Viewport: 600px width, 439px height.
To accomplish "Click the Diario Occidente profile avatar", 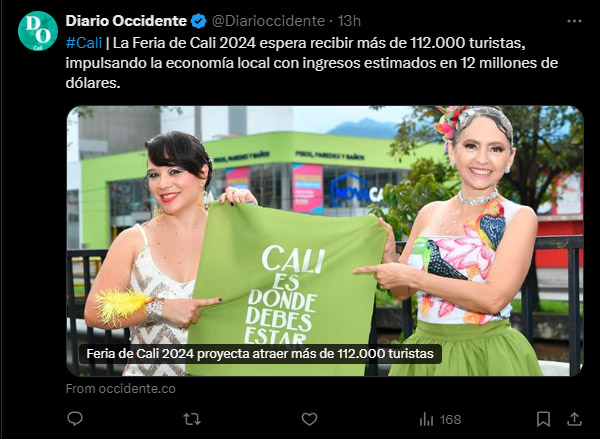I will point(38,31).
